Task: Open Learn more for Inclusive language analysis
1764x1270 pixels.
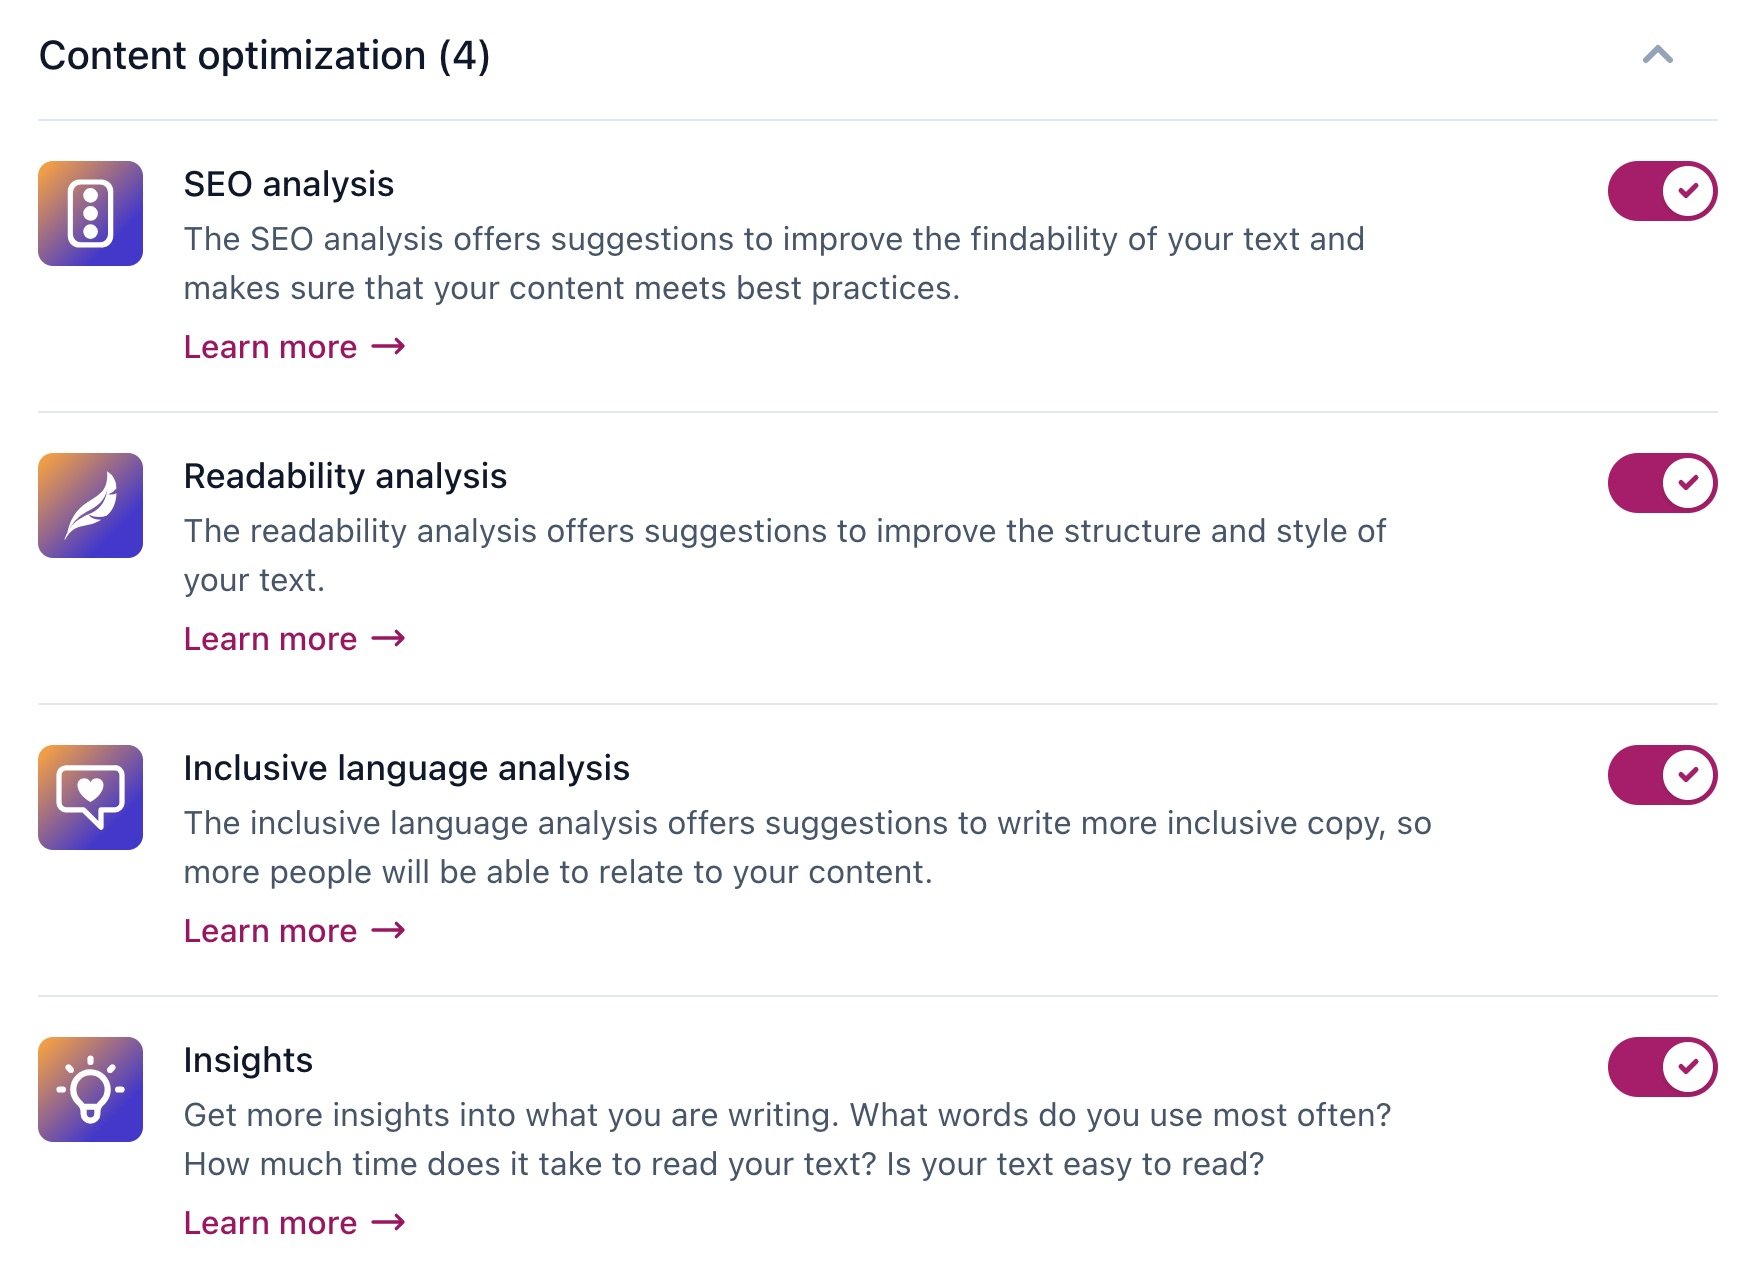Action: pos(294,931)
